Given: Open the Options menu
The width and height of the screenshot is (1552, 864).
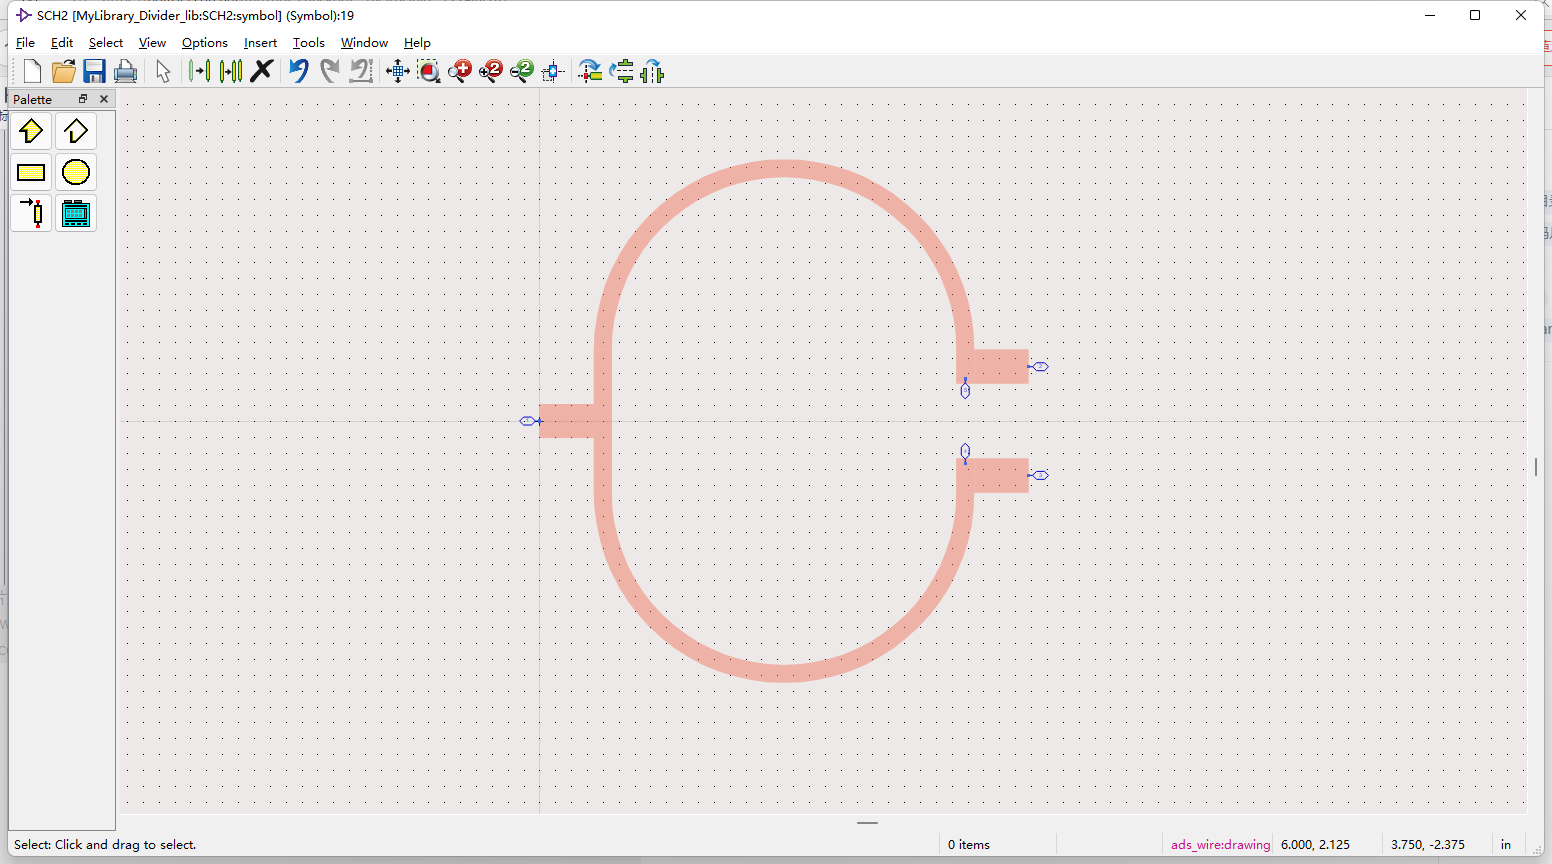Looking at the screenshot, I should click(205, 43).
